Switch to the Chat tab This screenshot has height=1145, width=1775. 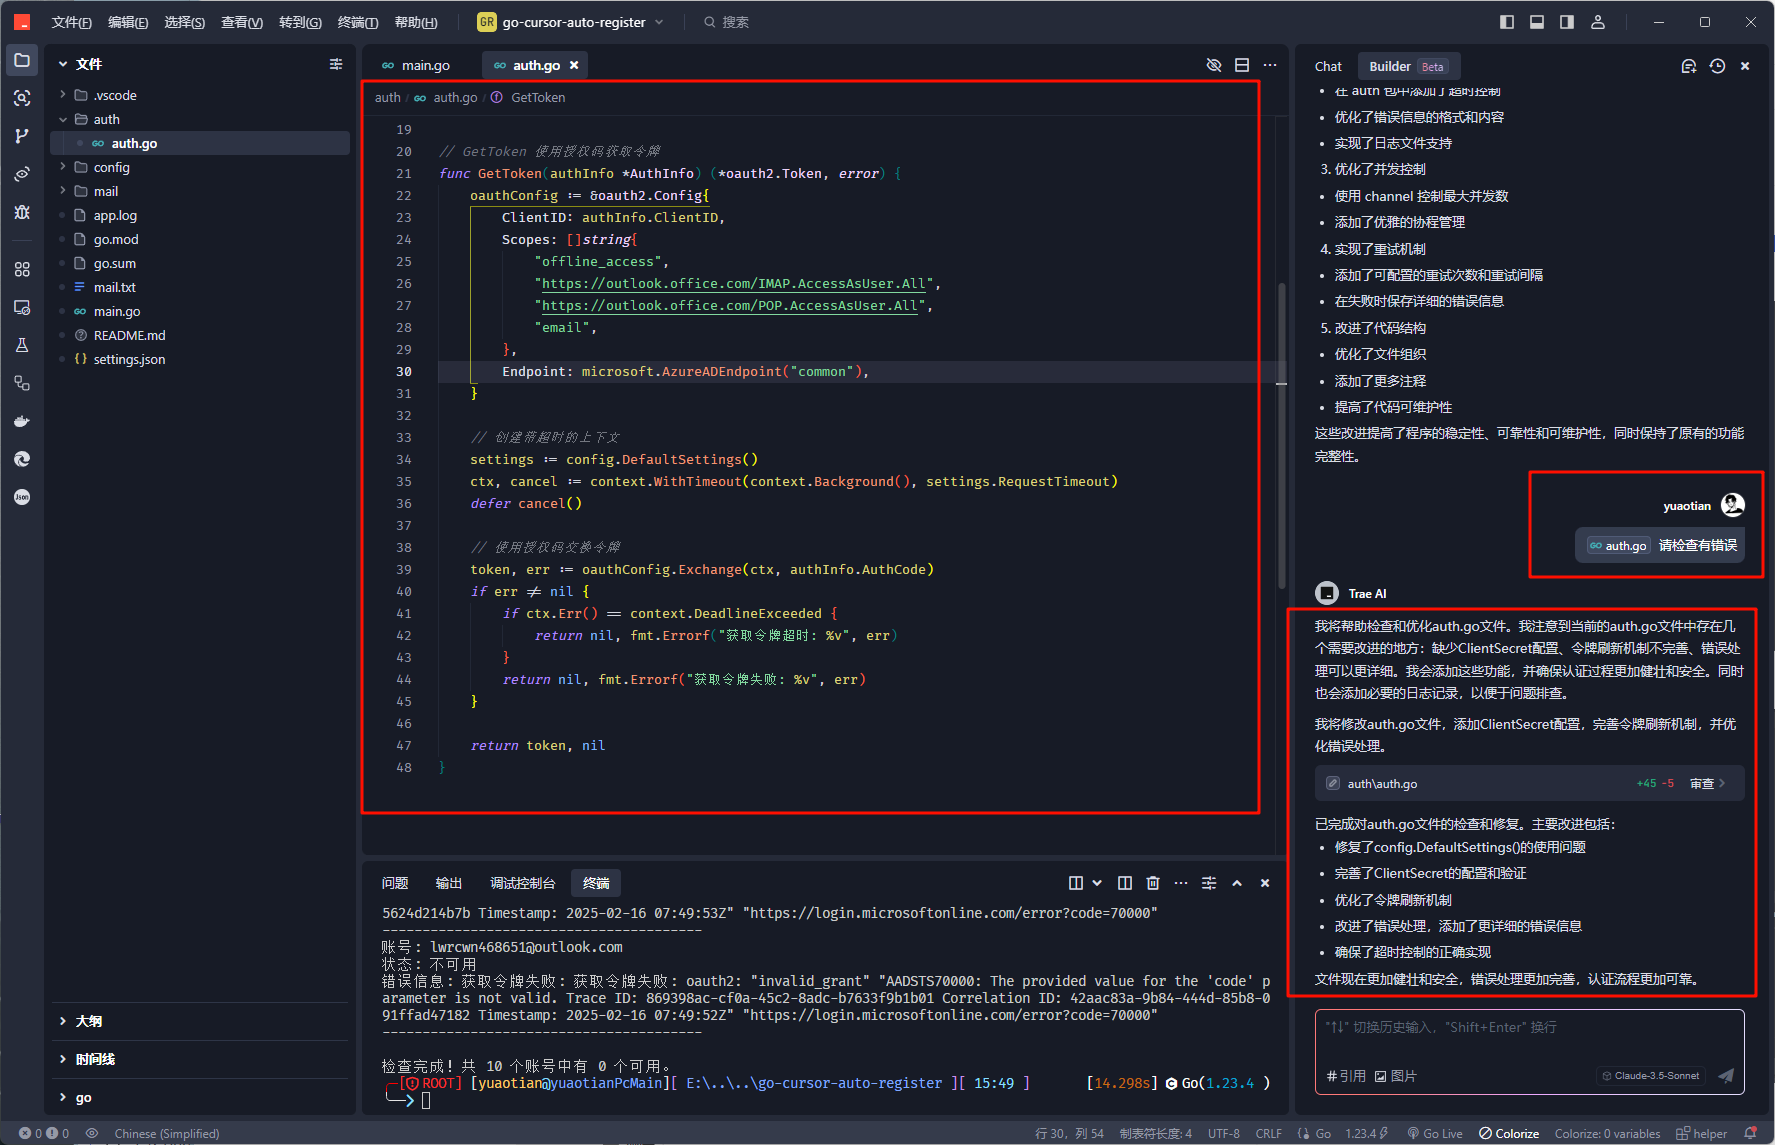click(1328, 66)
